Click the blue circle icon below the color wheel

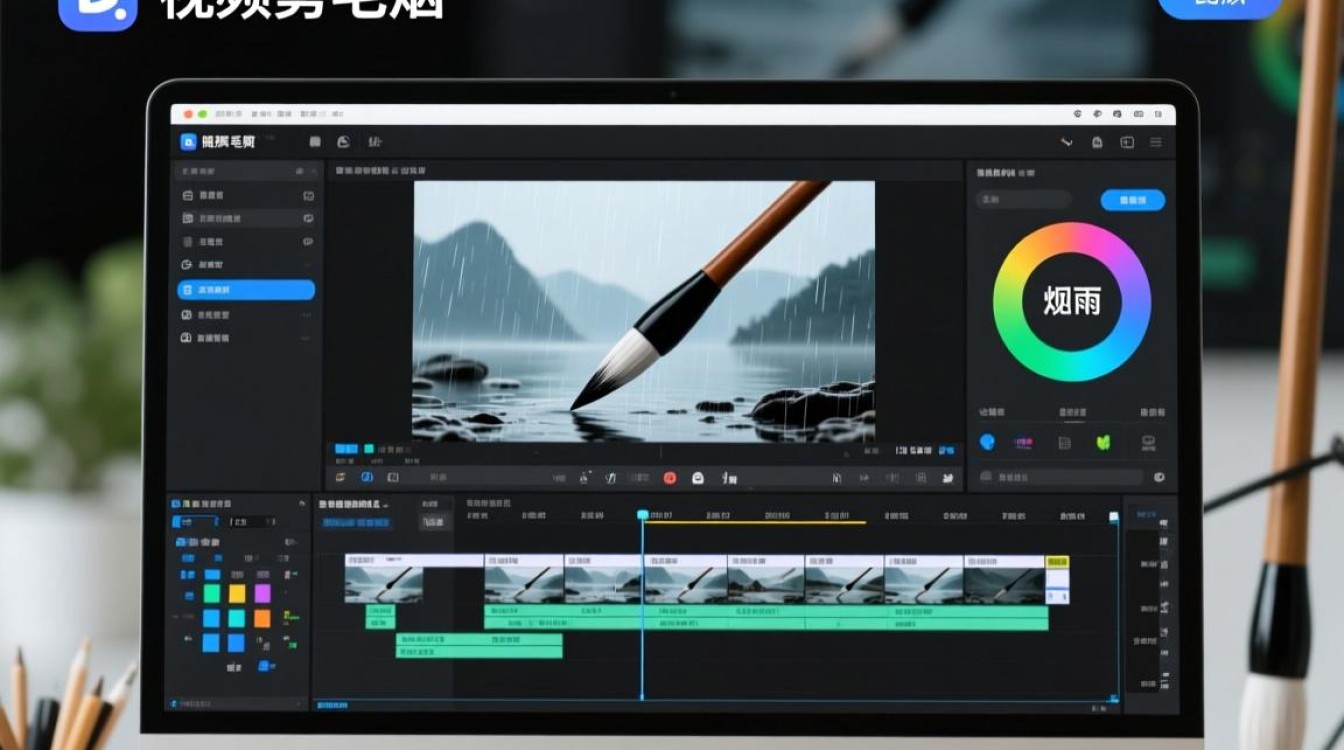click(988, 442)
